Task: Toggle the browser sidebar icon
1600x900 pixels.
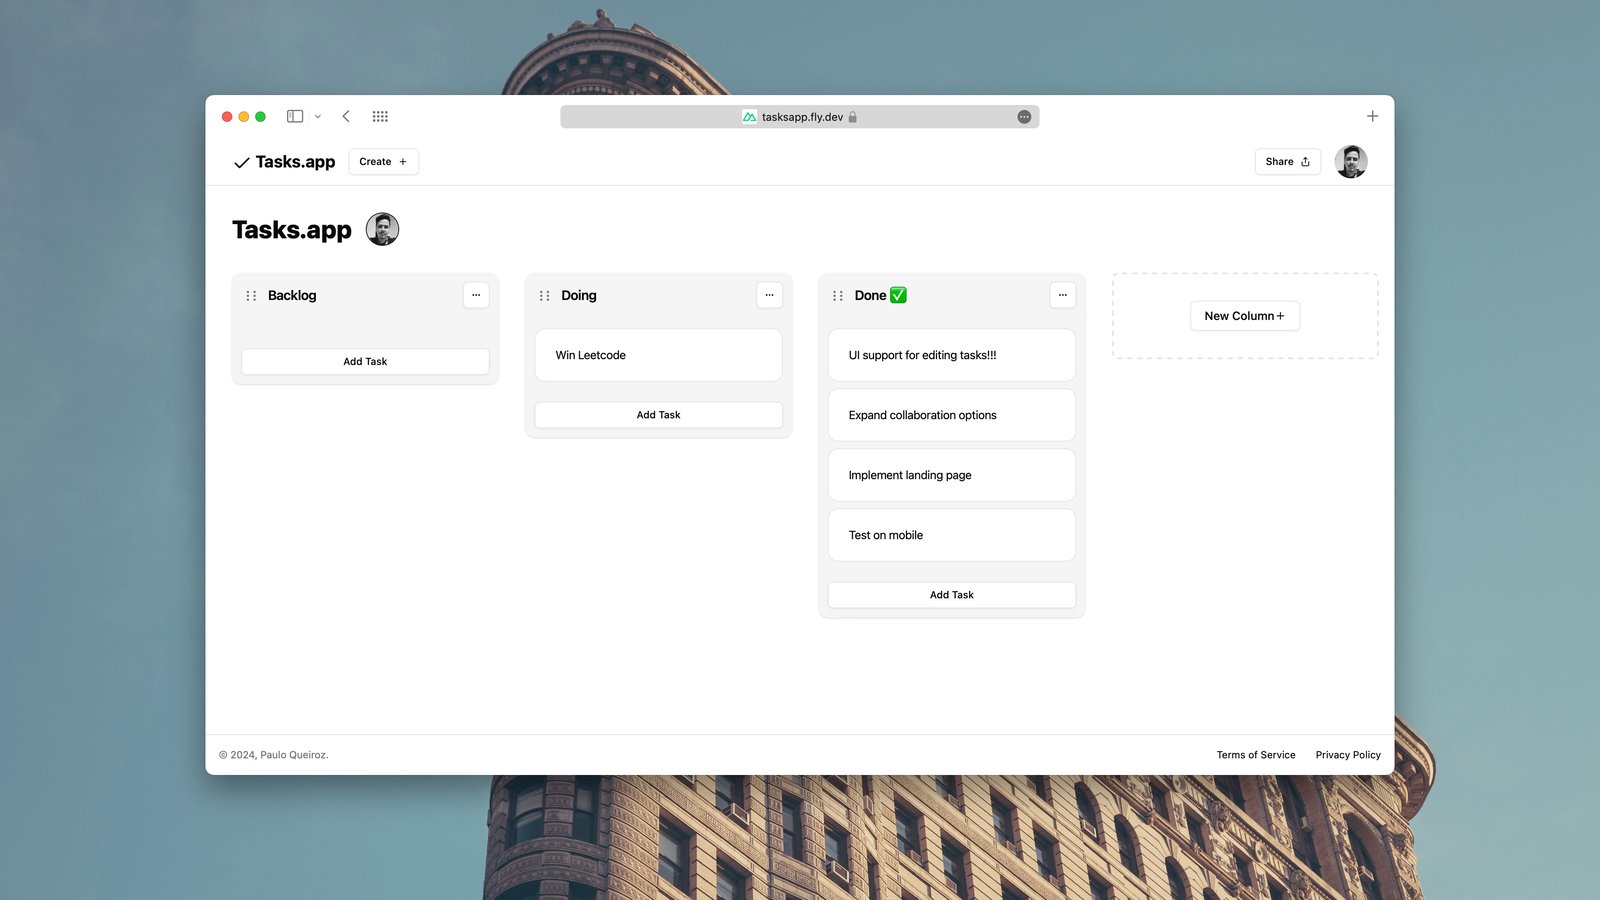Action: pyautogui.click(x=295, y=116)
